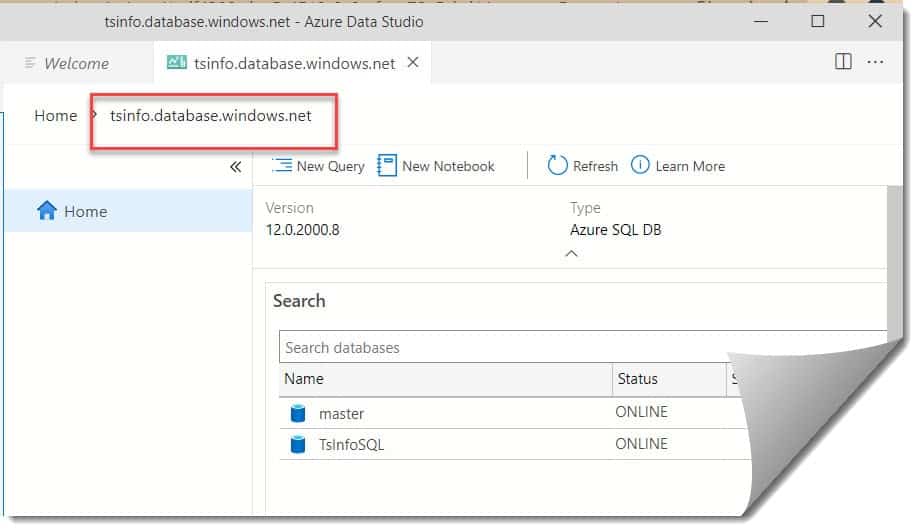Click the tsinfo.database.windows.net breadcrumb
Image resolution: width=918 pixels, height=531 pixels.
click(x=211, y=116)
